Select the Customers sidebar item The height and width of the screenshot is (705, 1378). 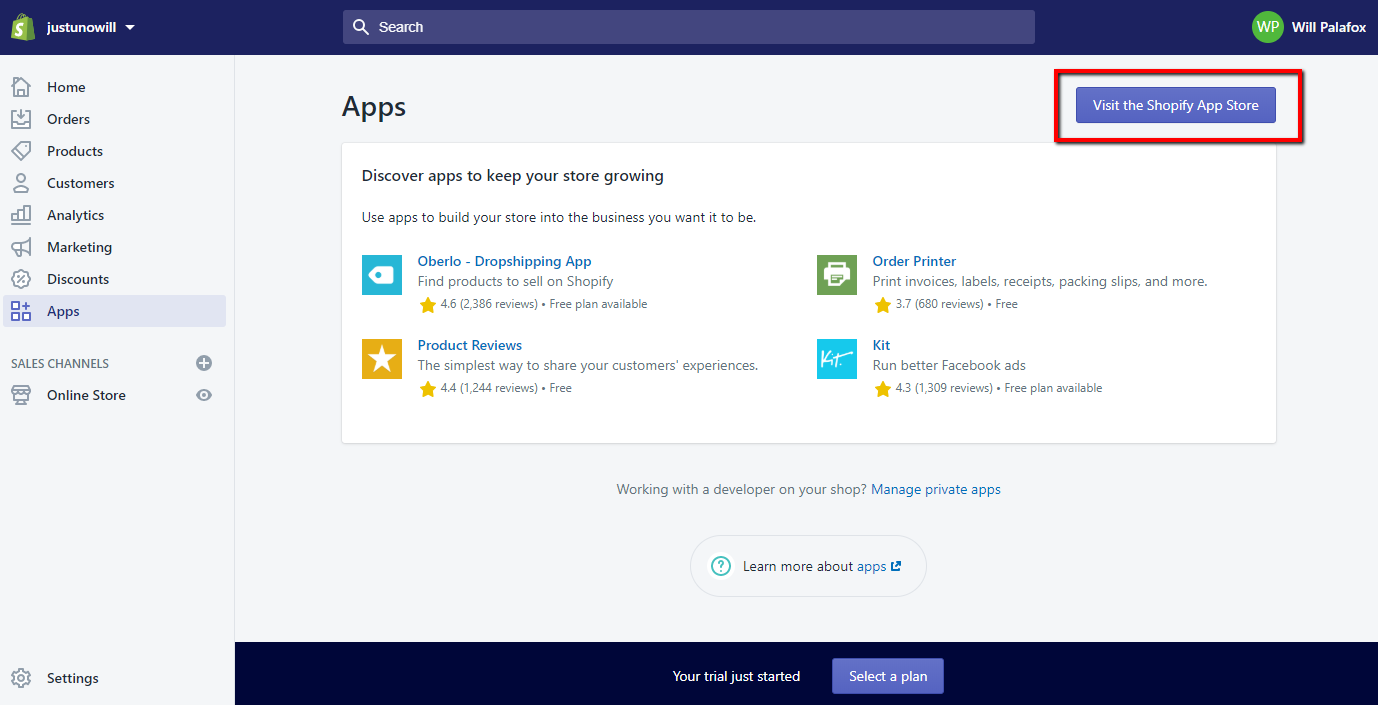point(80,183)
